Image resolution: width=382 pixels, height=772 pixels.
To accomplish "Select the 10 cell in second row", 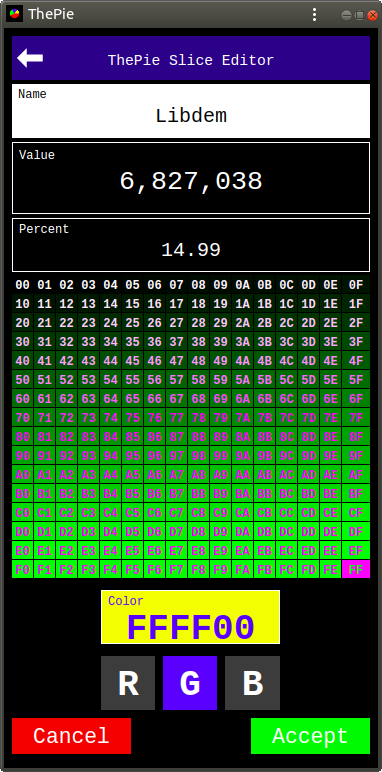I will coord(23,304).
